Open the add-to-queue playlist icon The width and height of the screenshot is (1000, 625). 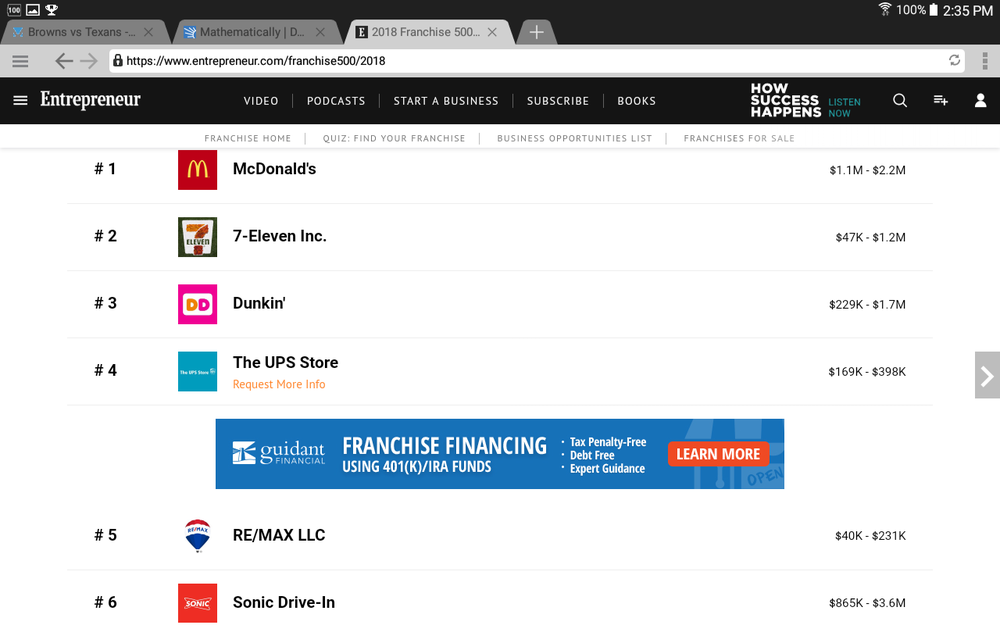click(941, 100)
